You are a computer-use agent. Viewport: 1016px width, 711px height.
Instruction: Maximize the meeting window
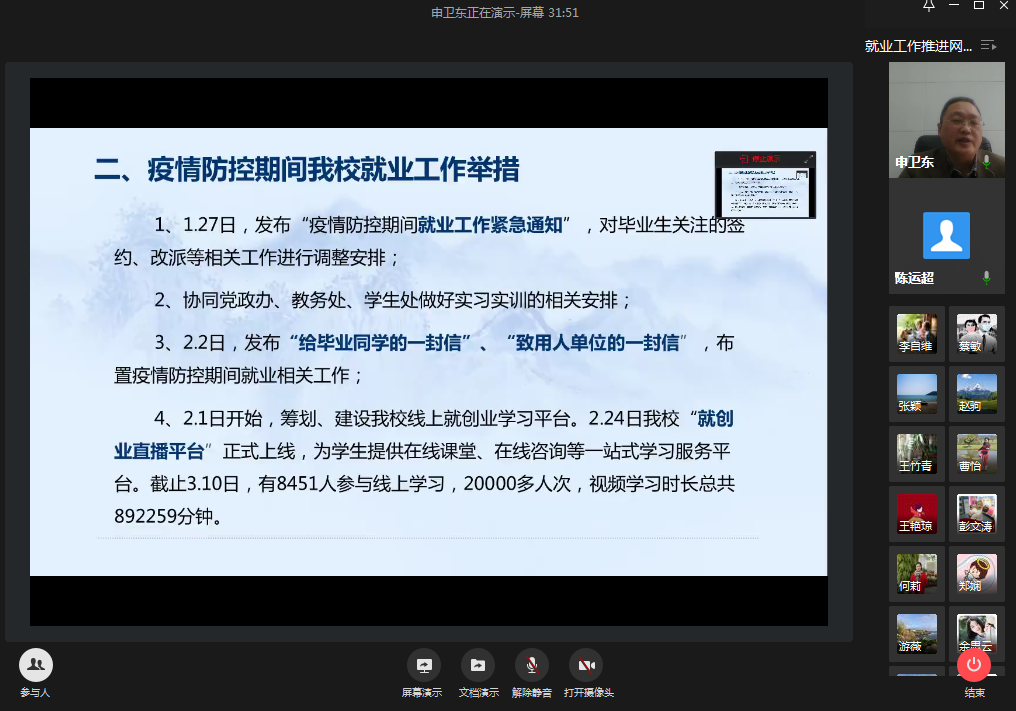click(x=979, y=6)
